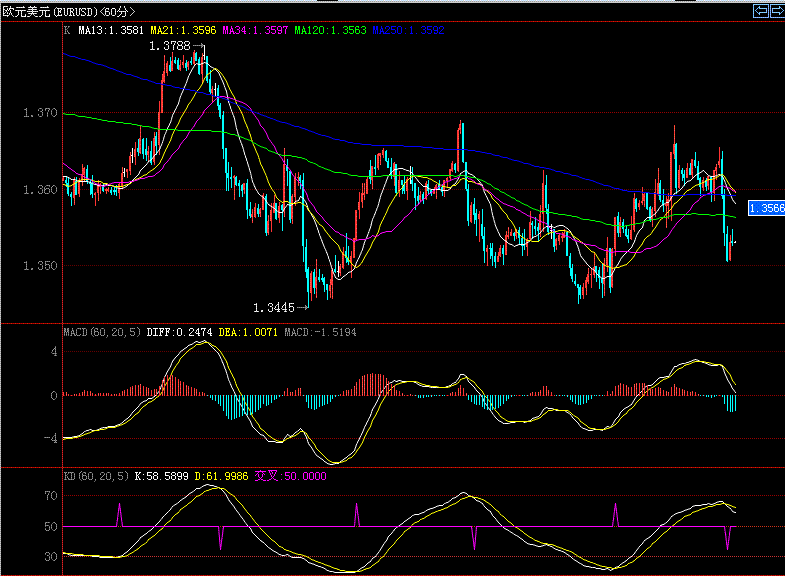This screenshot has height=576, width=790.
Task: Select the MA250:1.3592 indicator label
Action: coord(409,30)
